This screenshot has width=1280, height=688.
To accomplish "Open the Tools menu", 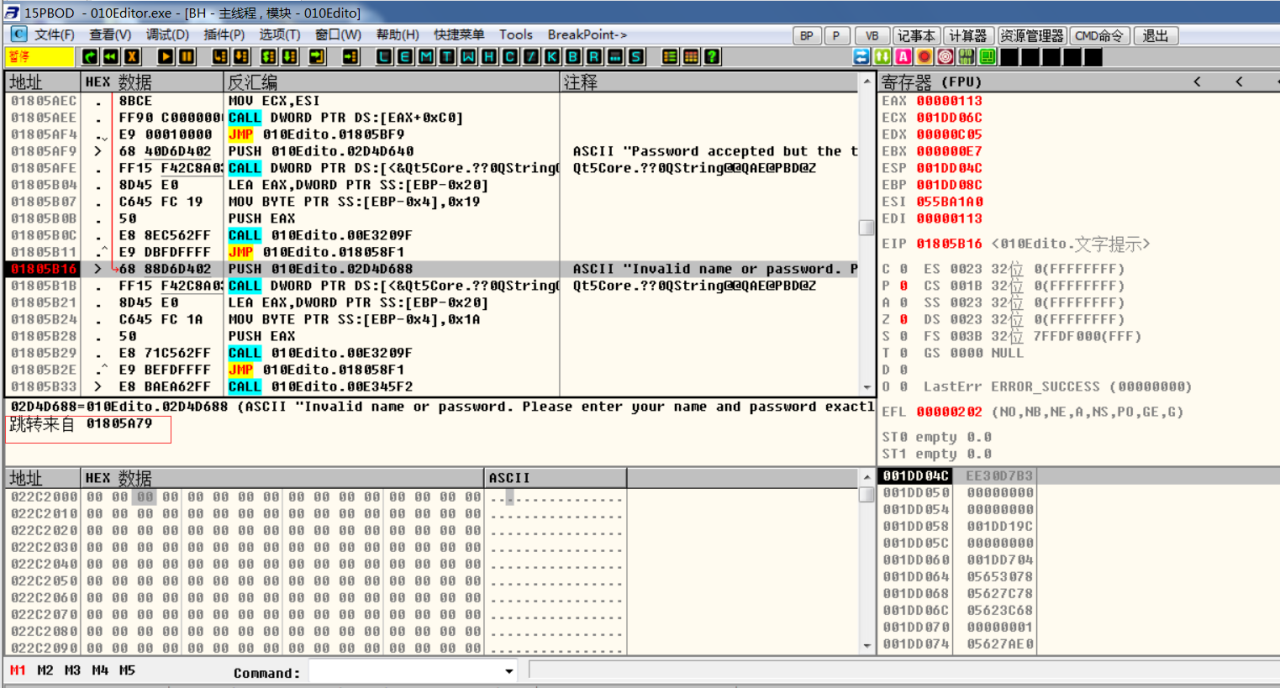I will point(516,35).
